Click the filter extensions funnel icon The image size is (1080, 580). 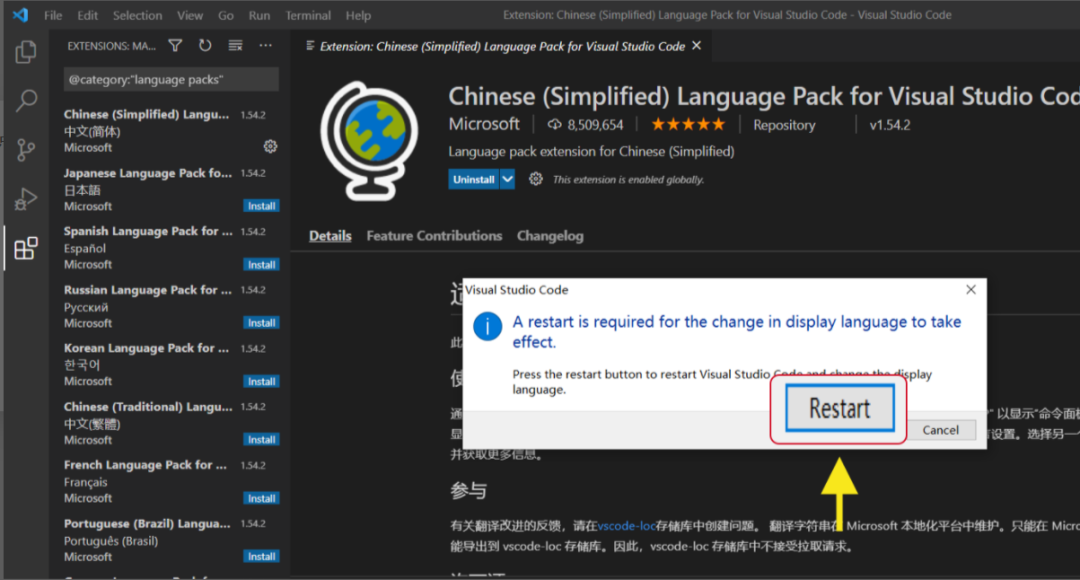[176, 45]
